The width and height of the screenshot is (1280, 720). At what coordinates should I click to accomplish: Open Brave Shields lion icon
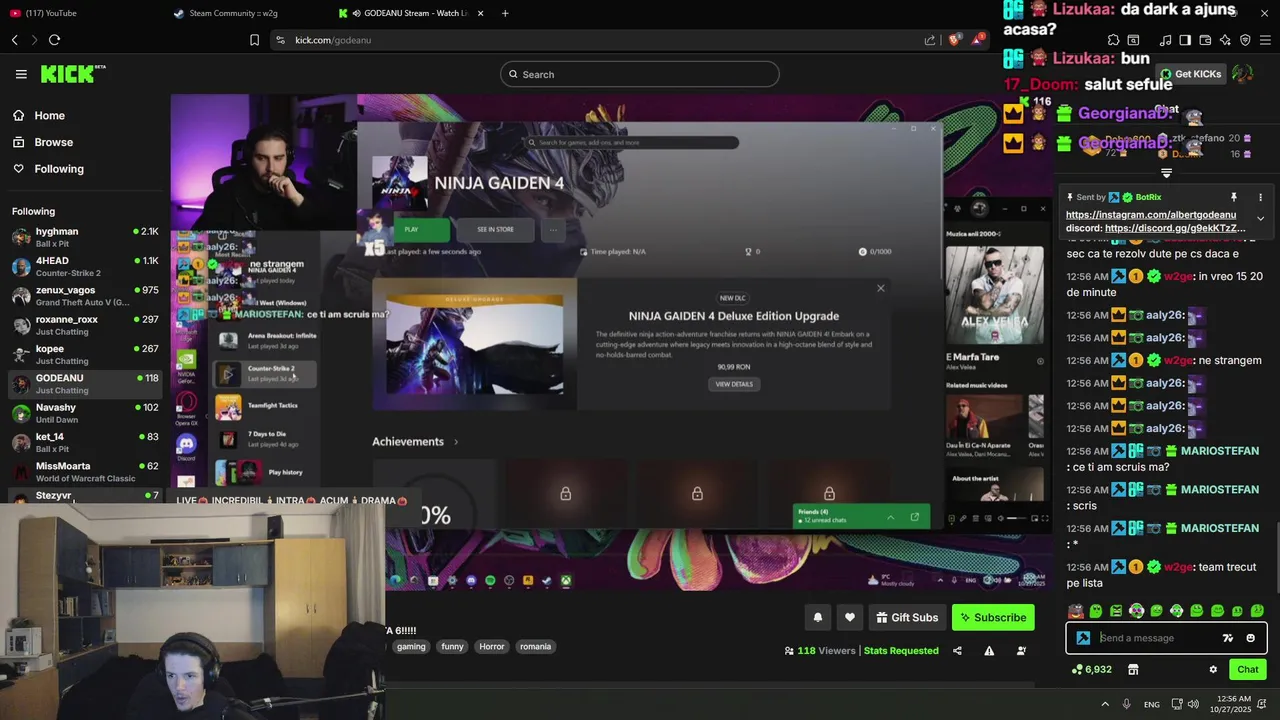(954, 40)
